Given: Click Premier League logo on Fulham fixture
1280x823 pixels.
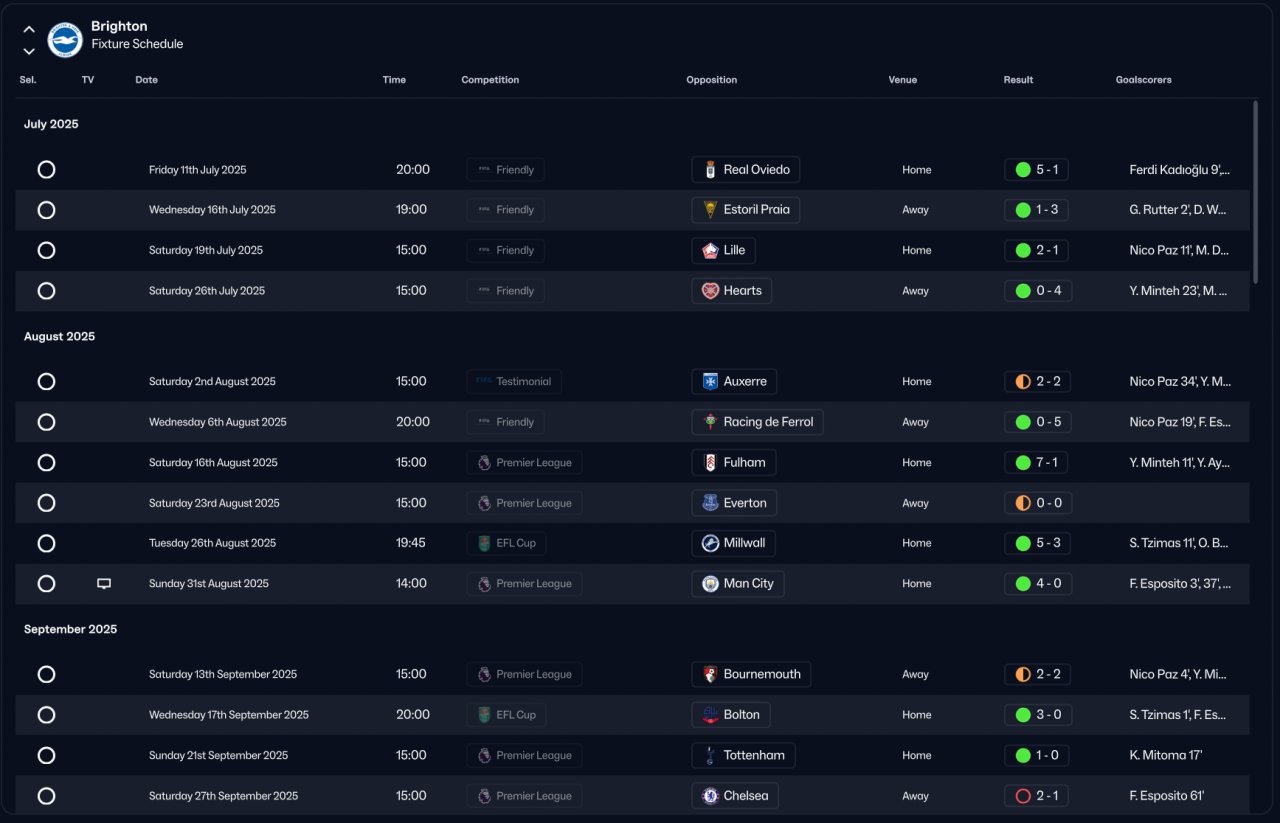Looking at the screenshot, I should click(x=484, y=463).
